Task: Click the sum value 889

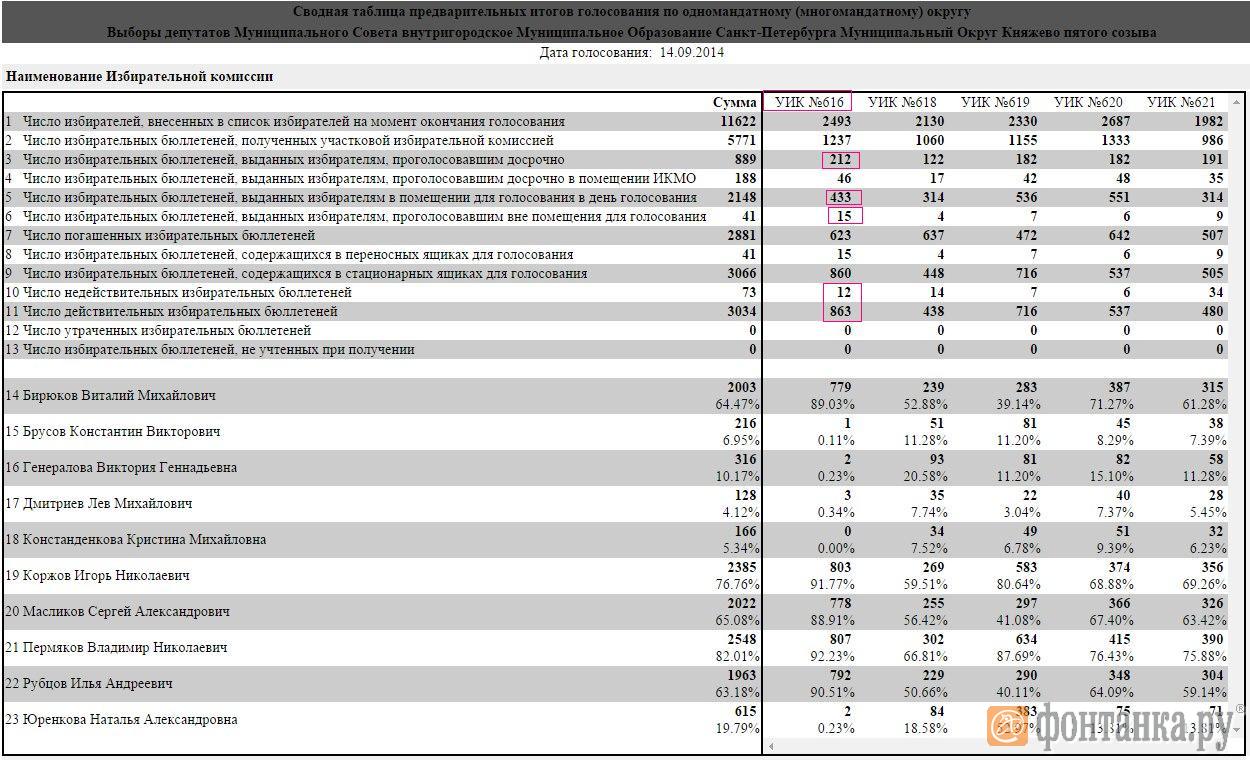Action: [x=745, y=159]
